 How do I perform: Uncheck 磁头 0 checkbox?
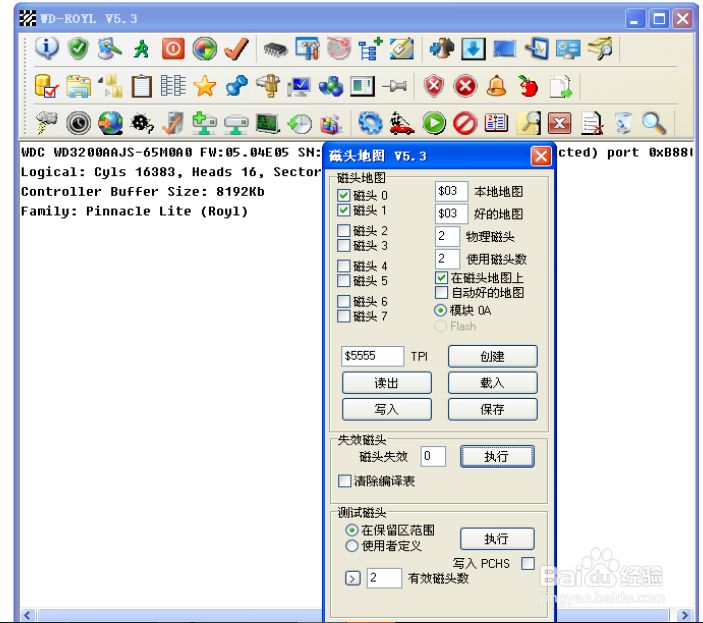pos(344,195)
